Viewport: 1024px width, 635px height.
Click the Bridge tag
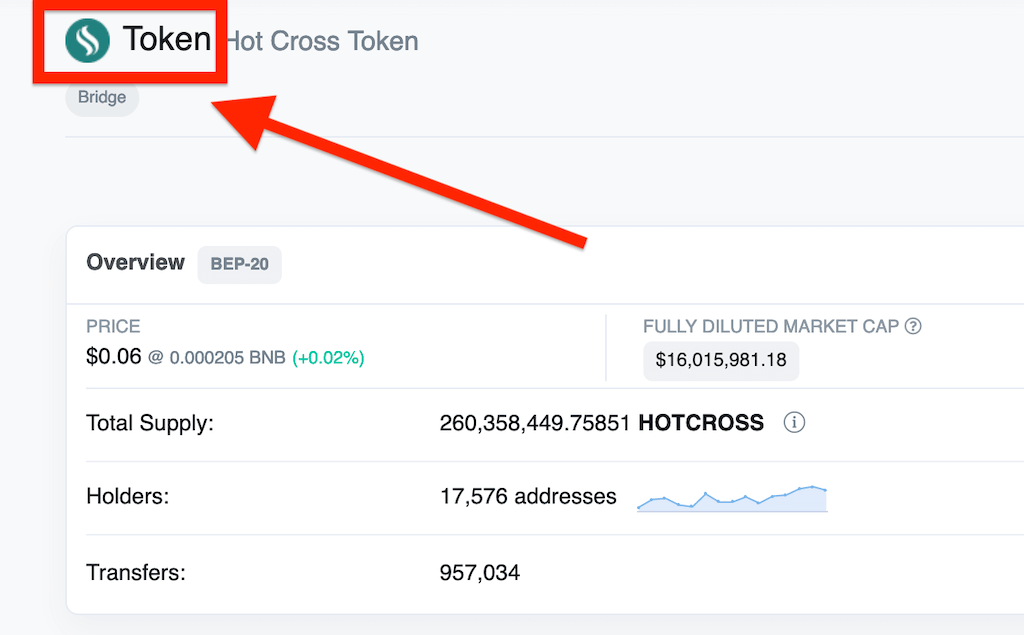102,97
